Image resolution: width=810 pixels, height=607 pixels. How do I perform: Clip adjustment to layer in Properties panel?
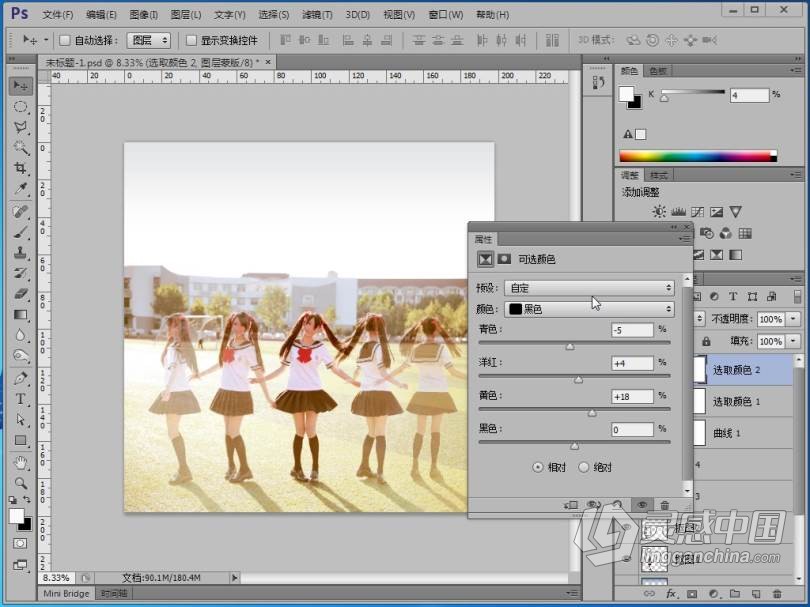[571, 505]
